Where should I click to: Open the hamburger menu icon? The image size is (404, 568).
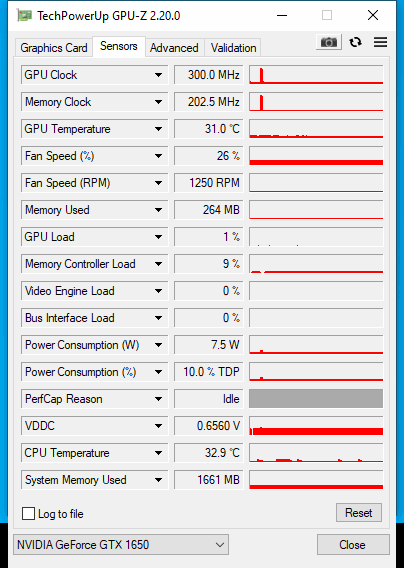point(380,42)
